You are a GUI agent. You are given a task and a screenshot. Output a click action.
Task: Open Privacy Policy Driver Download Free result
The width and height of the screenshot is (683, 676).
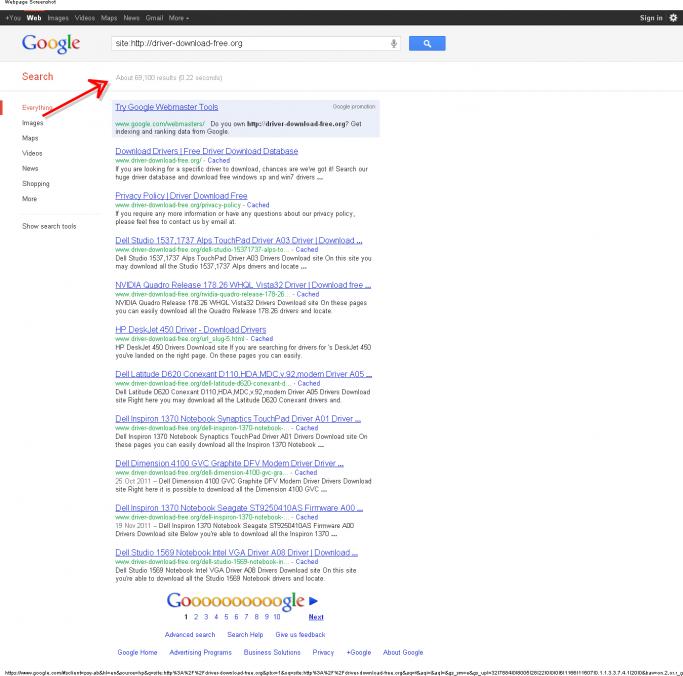[x=181, y=196]
